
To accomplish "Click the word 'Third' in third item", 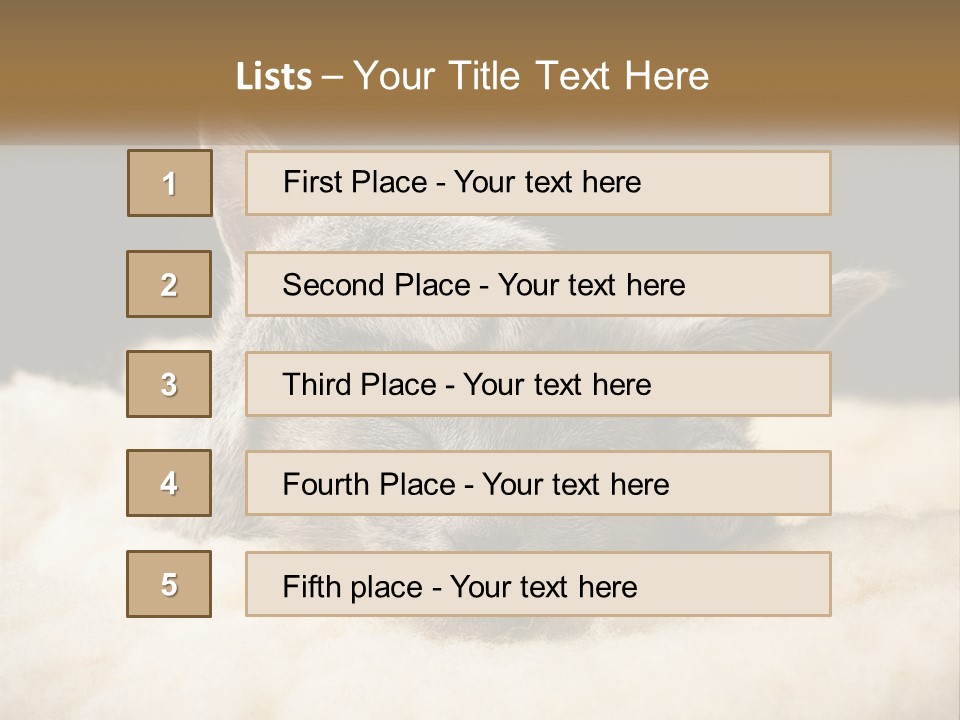I will coord(316,385).
